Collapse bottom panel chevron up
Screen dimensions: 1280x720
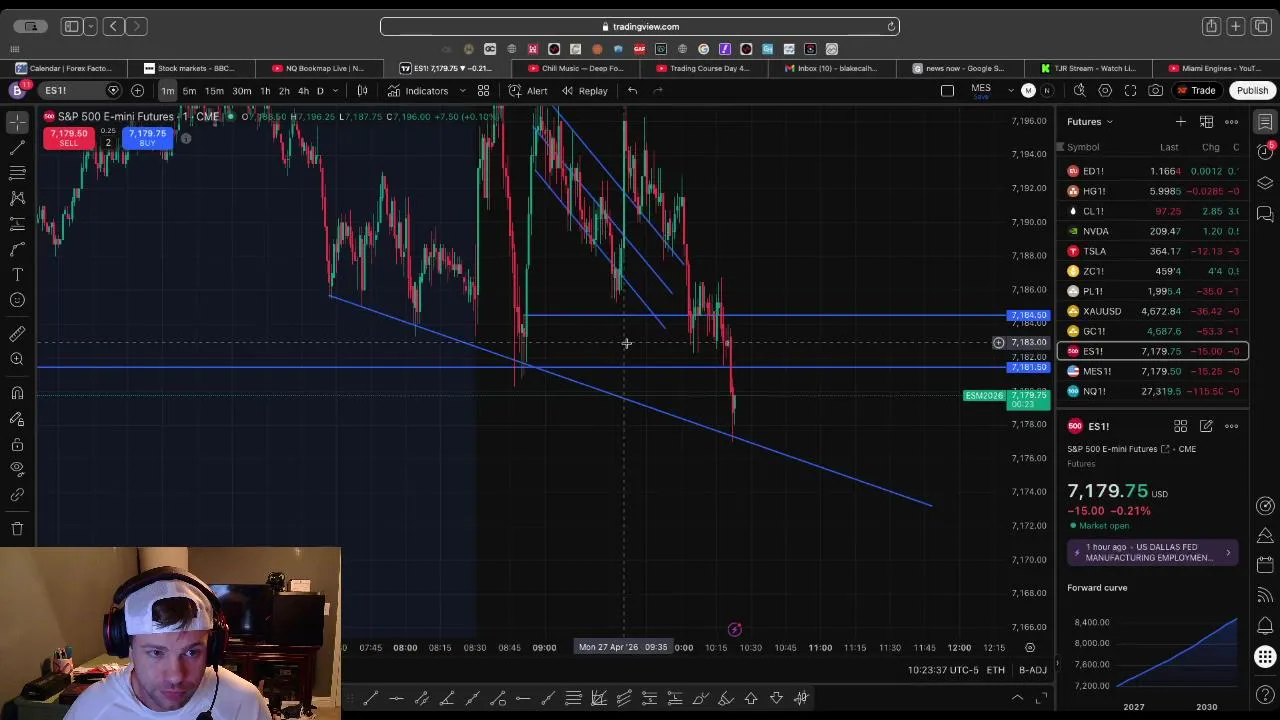pos(1017,698)
